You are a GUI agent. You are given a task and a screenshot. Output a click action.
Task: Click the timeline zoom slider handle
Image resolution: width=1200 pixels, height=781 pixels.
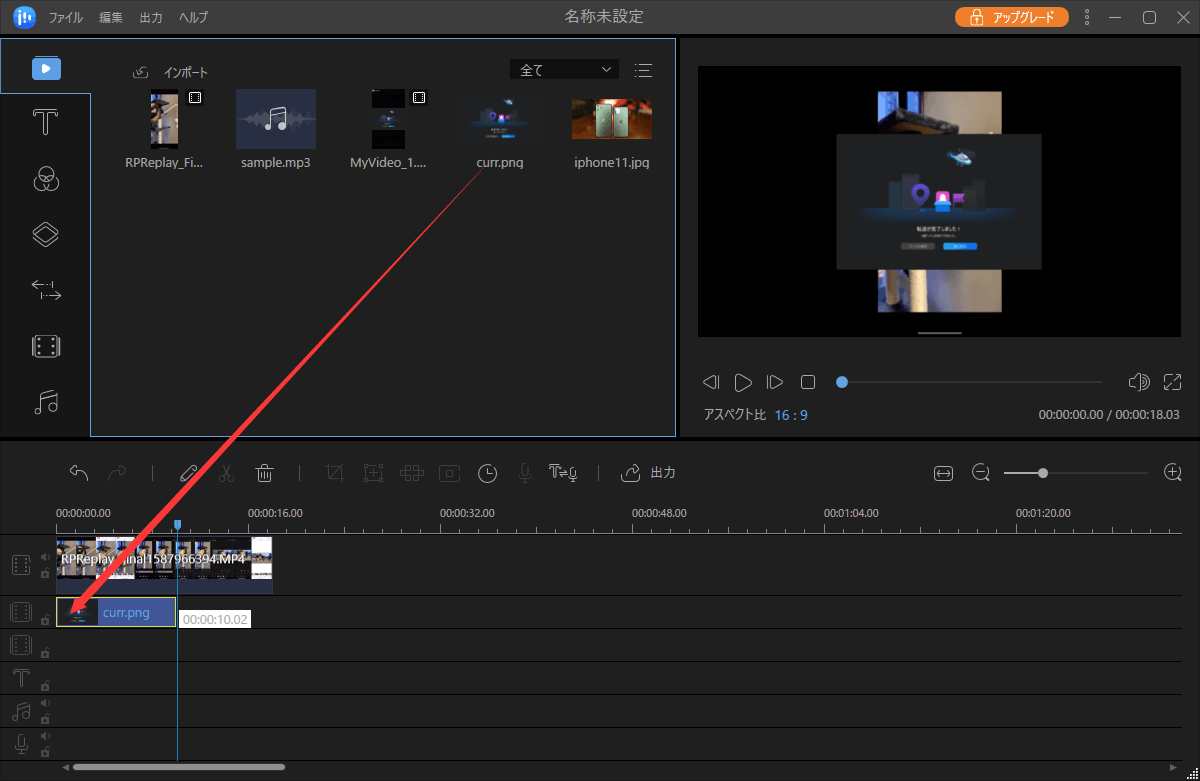pos(1043,473)
